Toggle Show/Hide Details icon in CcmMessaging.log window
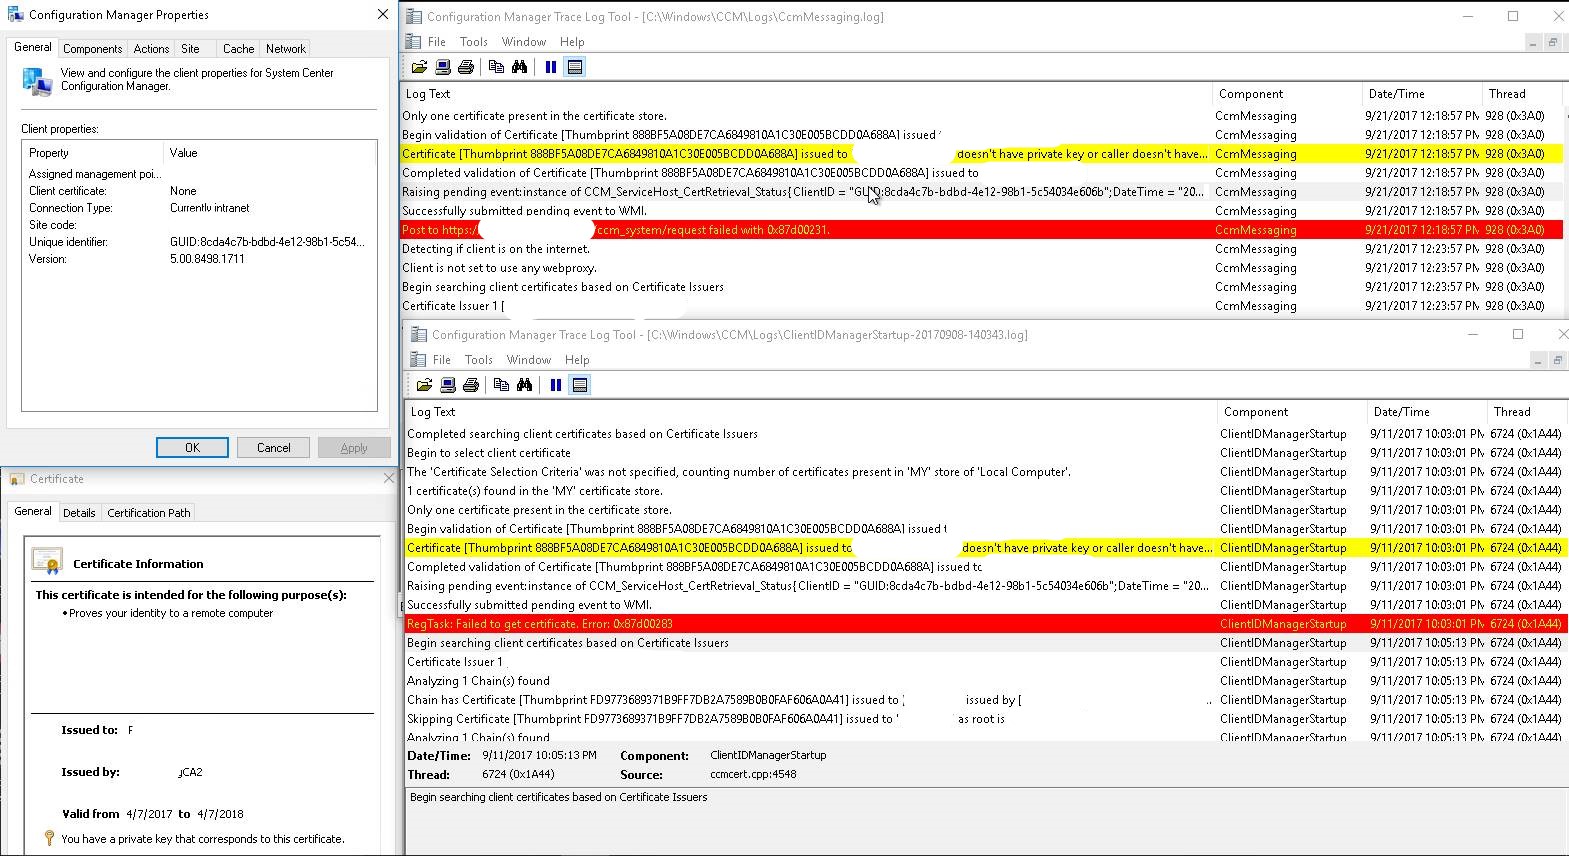1569x856 pixels. [575, 67]
